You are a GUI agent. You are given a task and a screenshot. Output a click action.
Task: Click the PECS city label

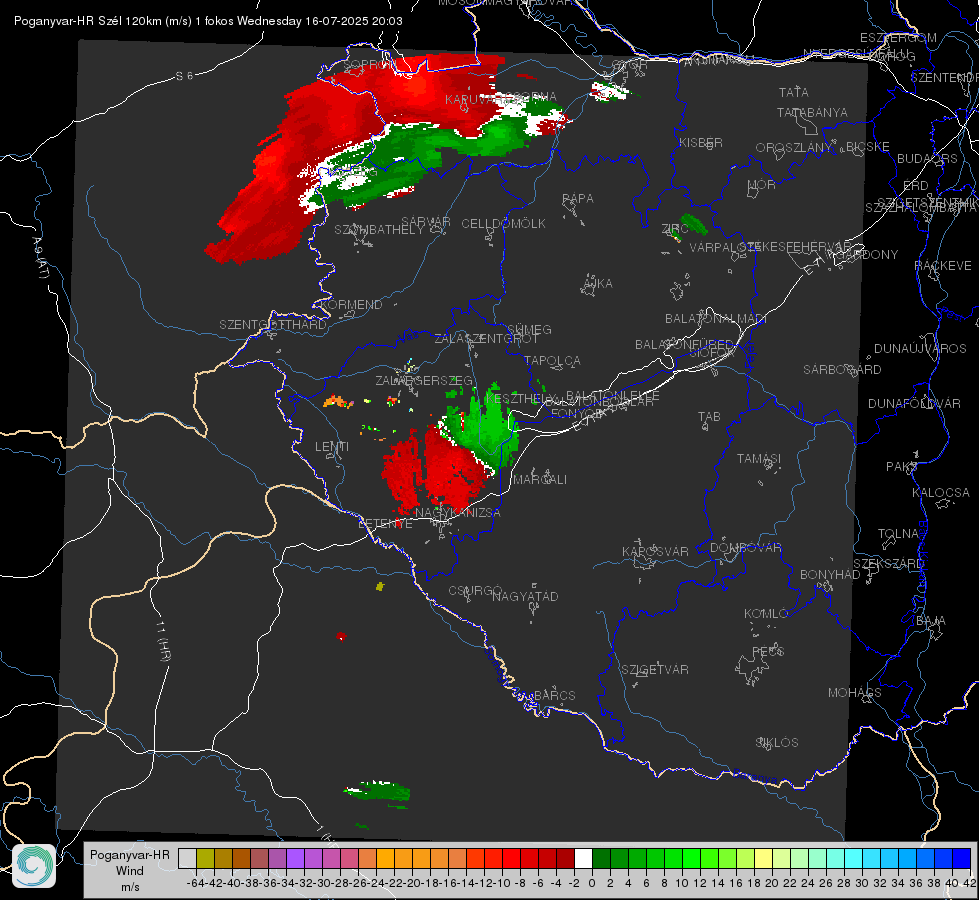[x=768, y=651]
